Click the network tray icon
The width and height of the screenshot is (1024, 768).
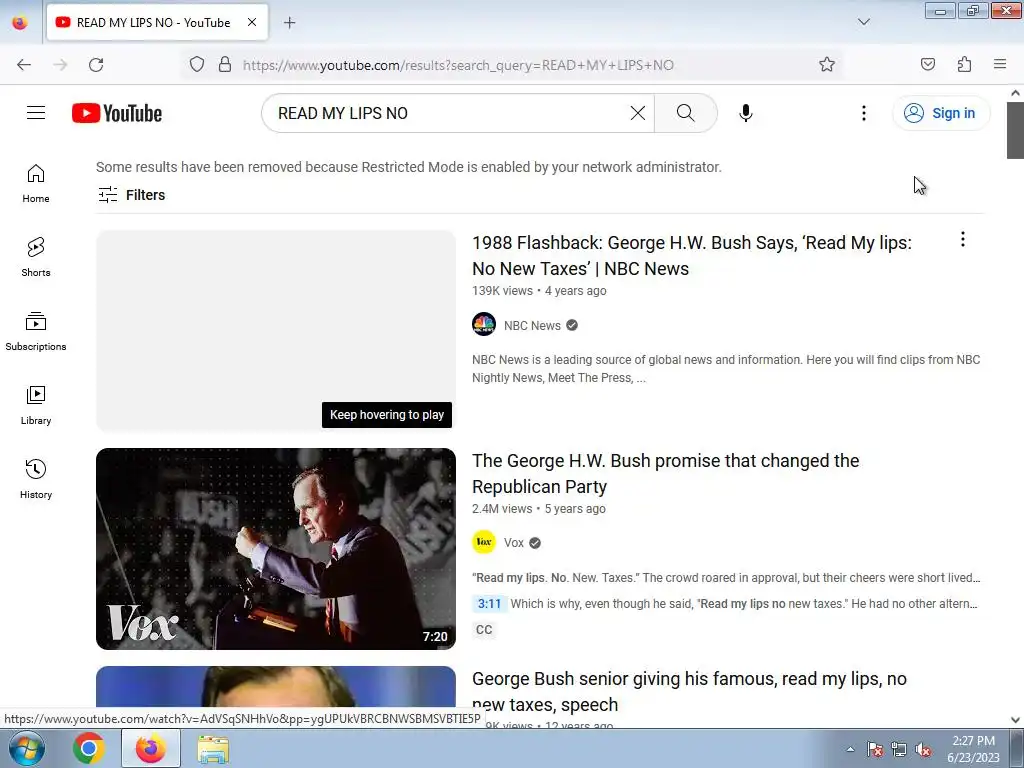coord(899,750)
